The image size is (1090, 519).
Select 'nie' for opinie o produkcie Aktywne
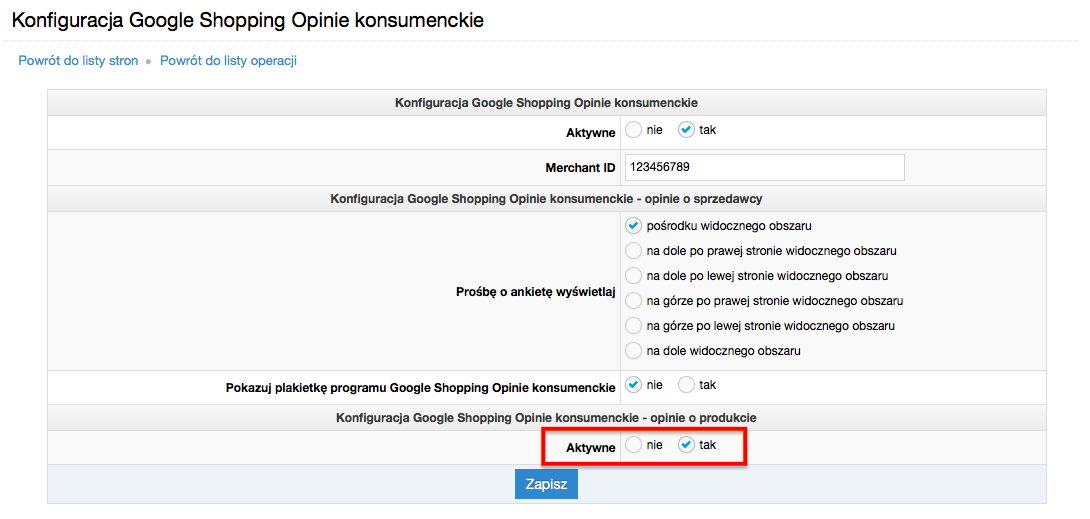(633, 445)
